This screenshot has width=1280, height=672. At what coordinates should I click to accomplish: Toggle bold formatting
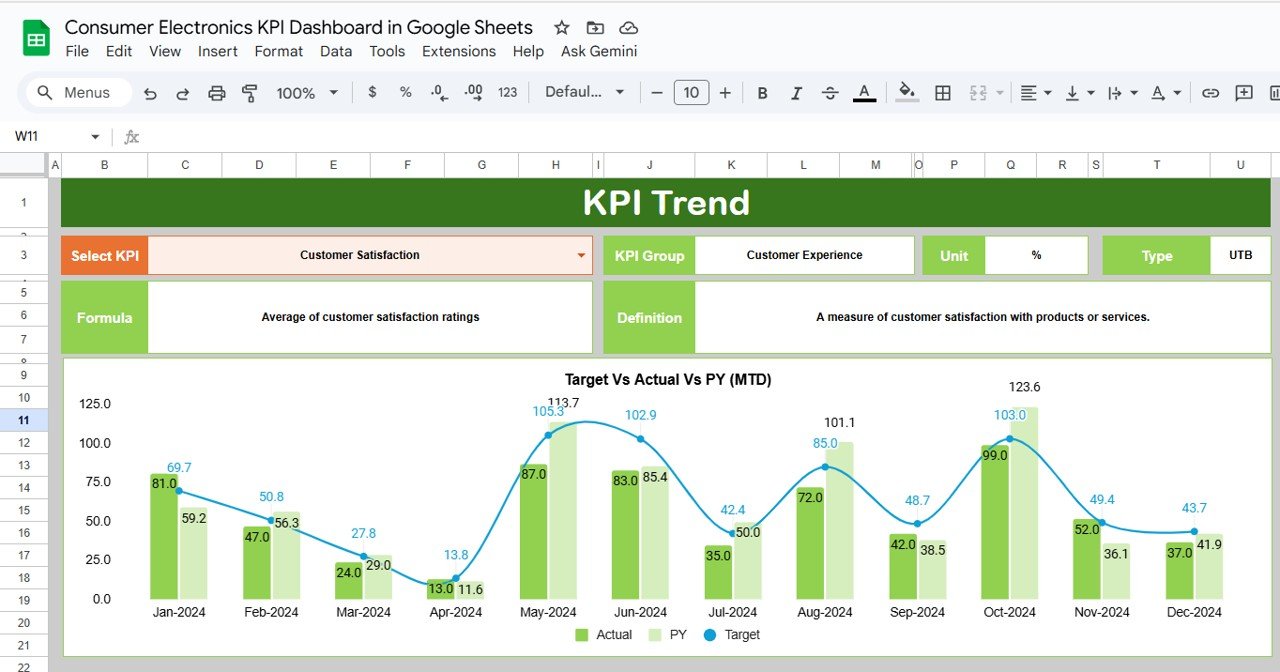[x=762, y=92]
